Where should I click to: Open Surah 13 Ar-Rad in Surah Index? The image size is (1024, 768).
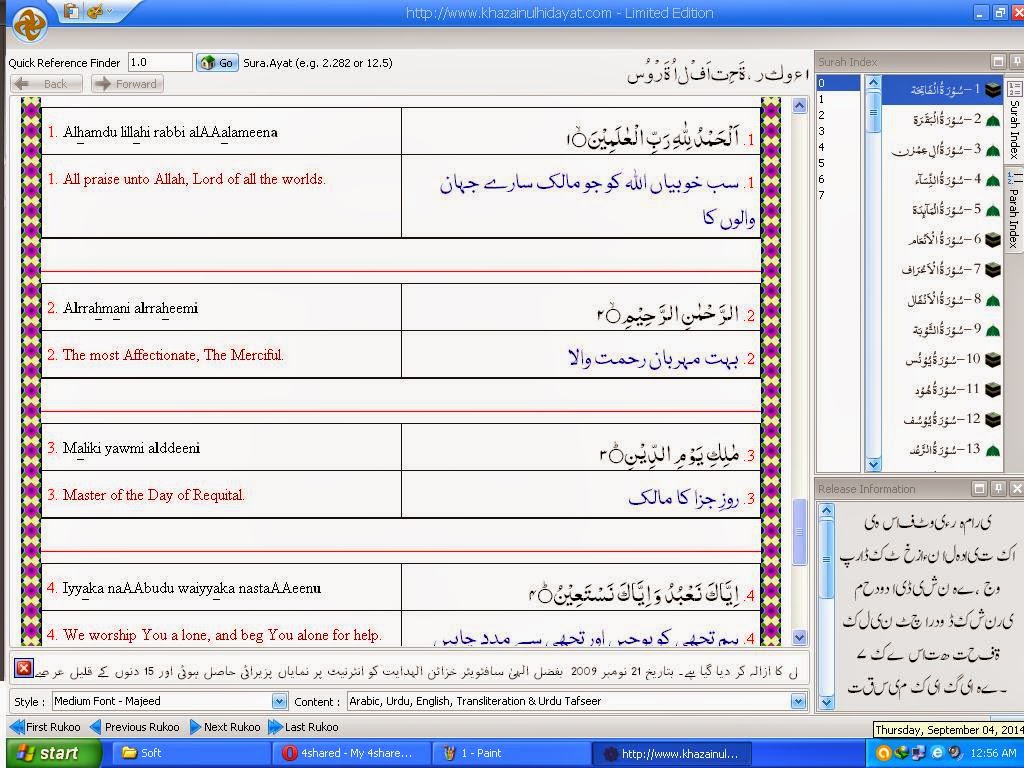pos(943,449)
